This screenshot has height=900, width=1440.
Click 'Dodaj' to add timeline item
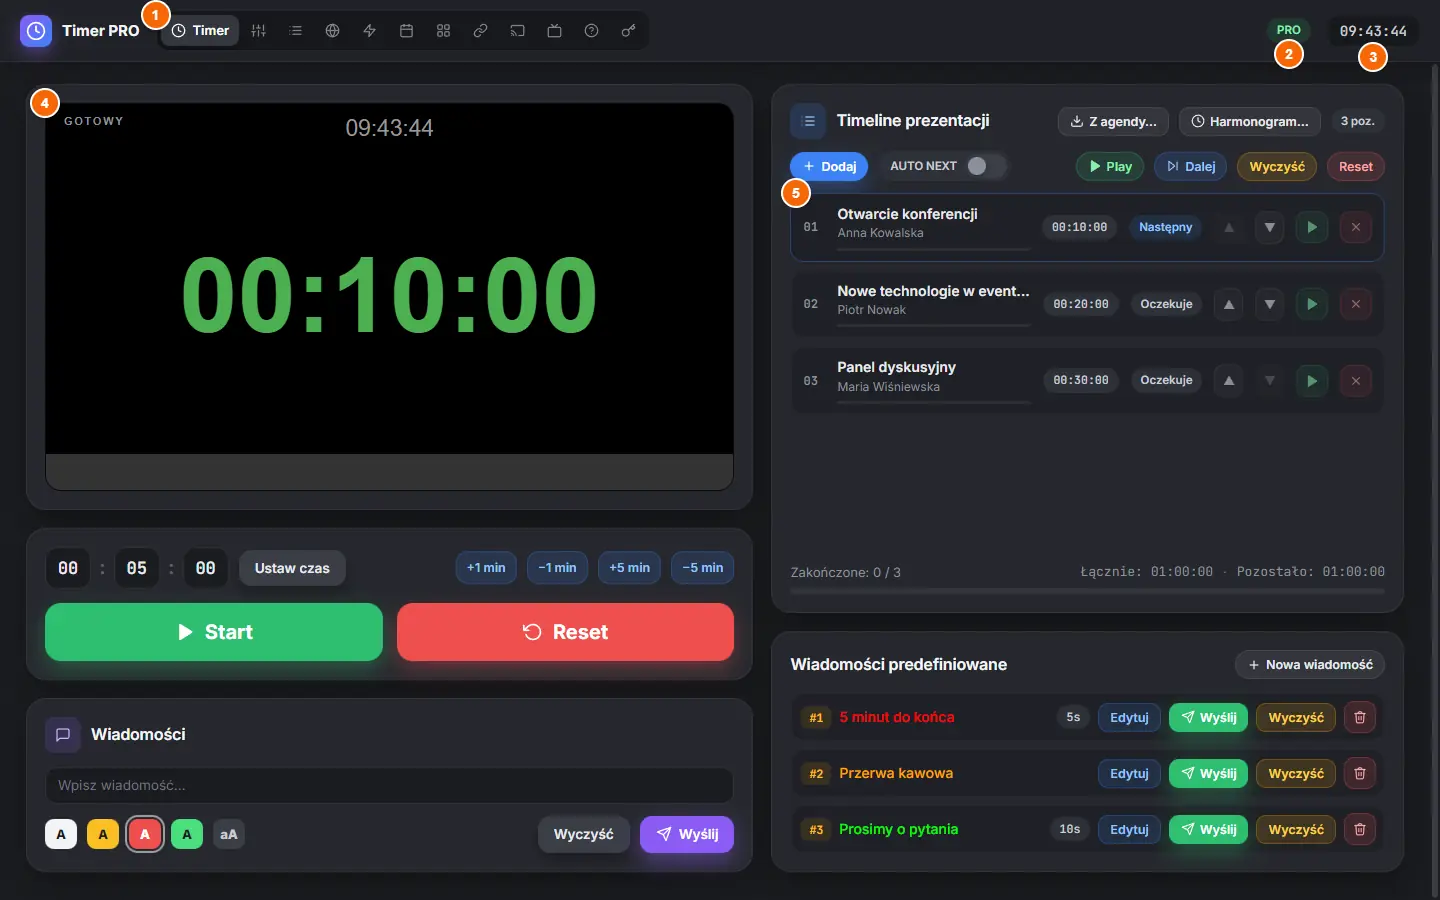829,166
